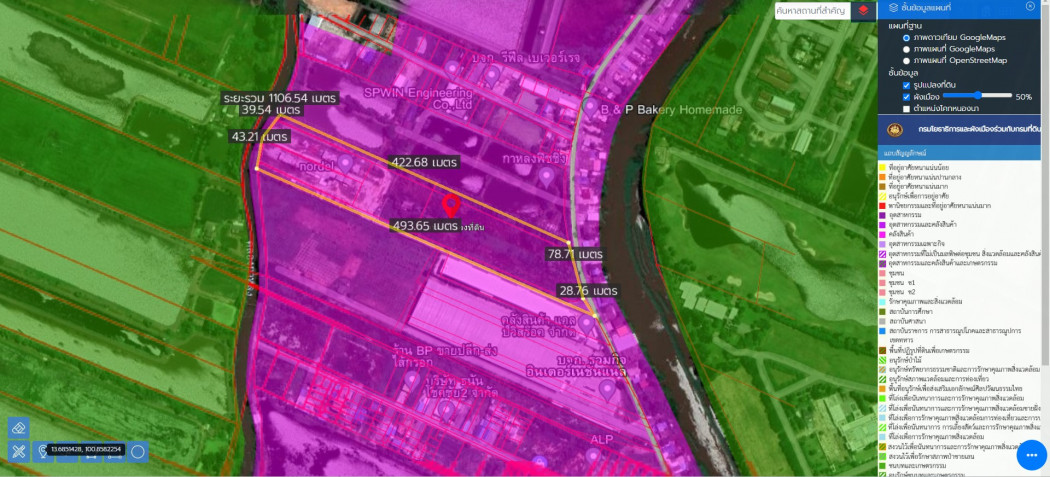Select the coordinate pin location tool
Viewport: 1050px width, 477px height.
(42, 451)
